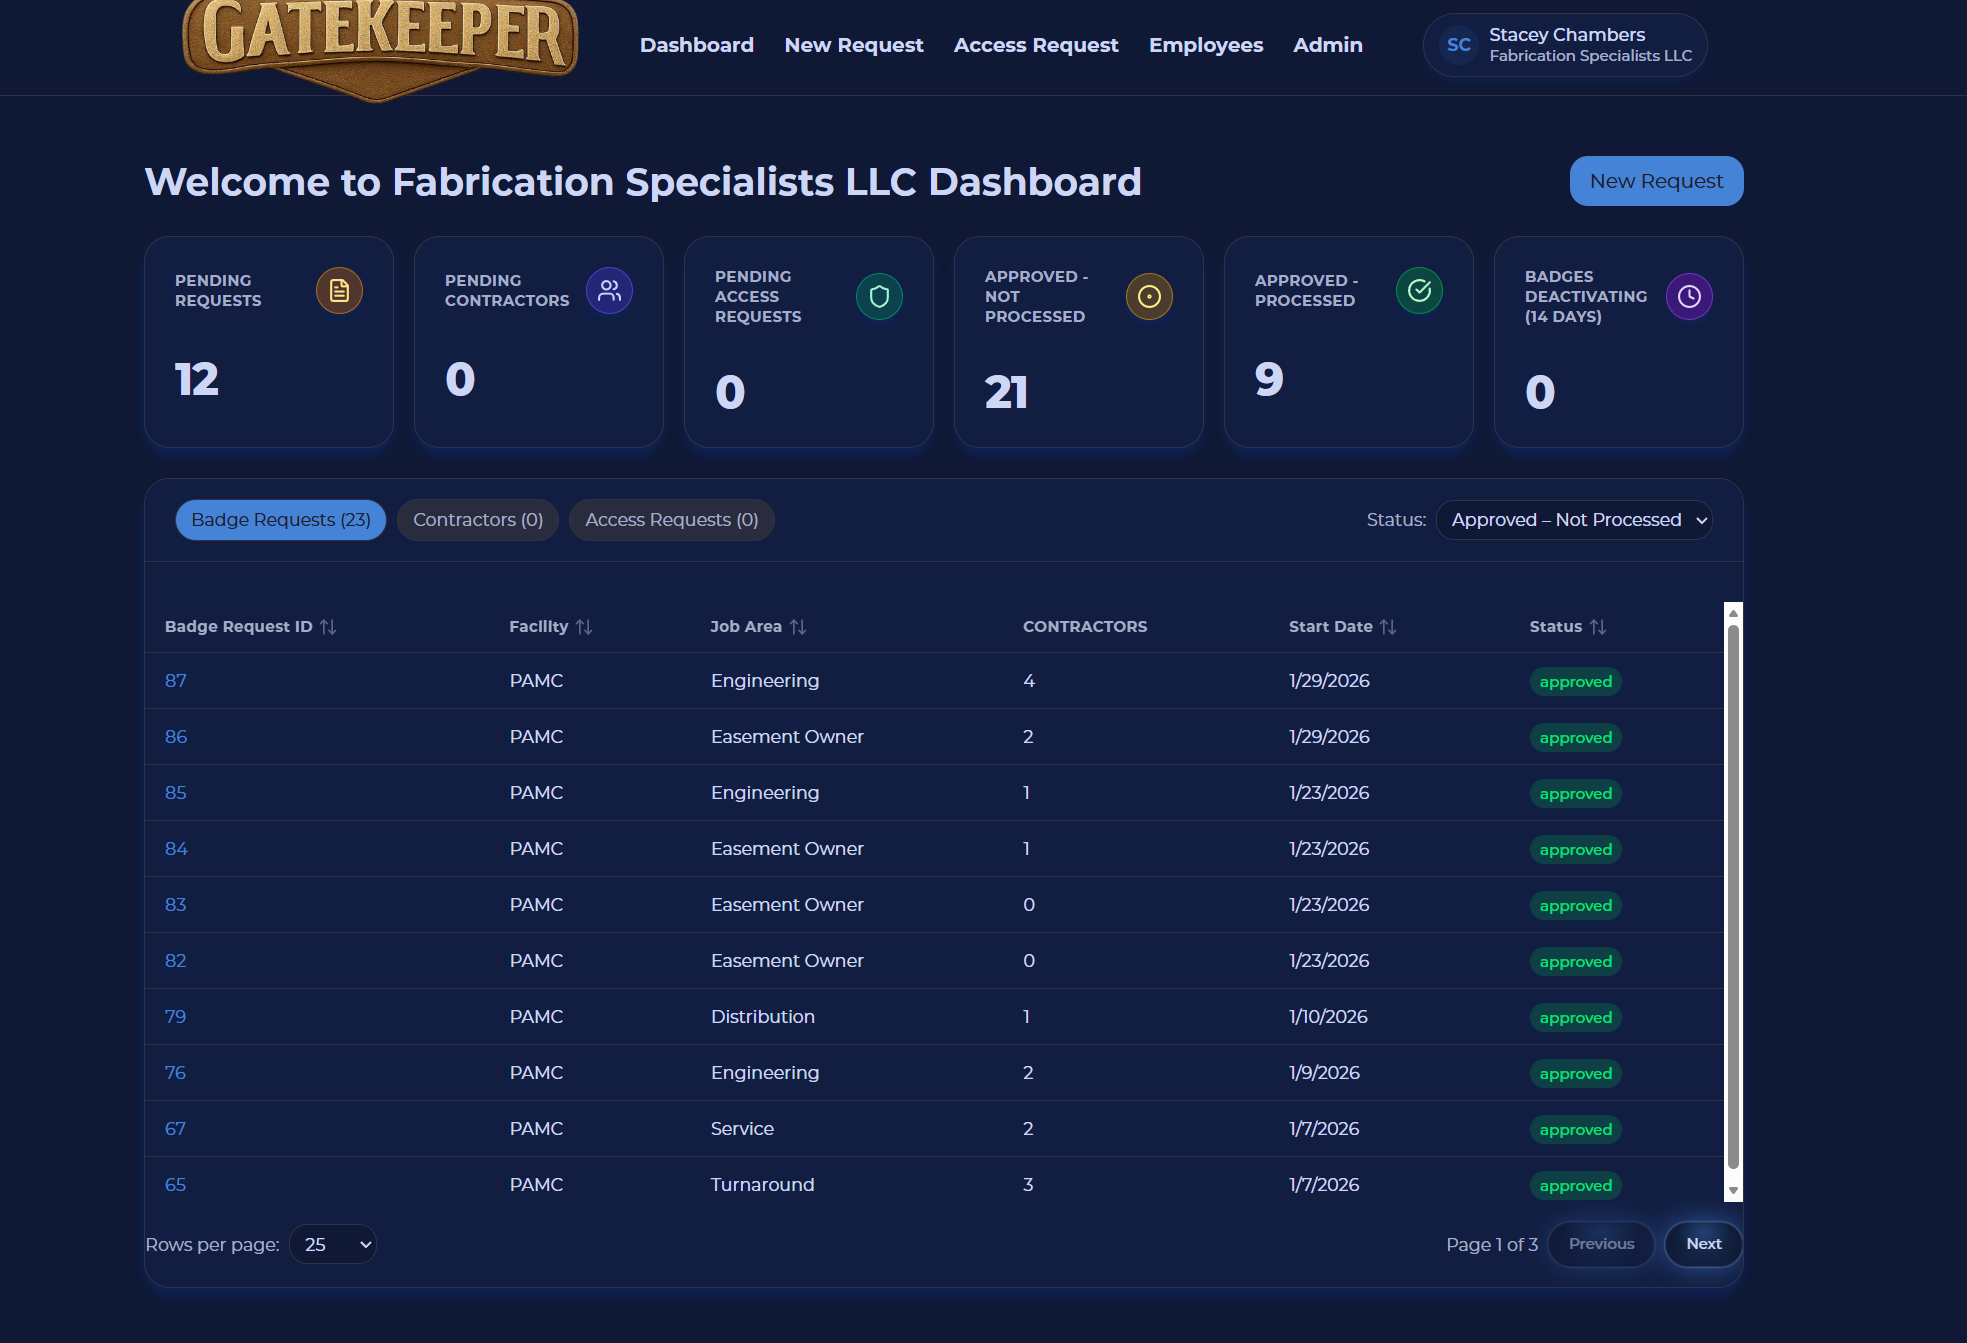Click the Turnaround job area cell
The width and height of the screenshot is (1967, 1343).
coord(763,1185)
